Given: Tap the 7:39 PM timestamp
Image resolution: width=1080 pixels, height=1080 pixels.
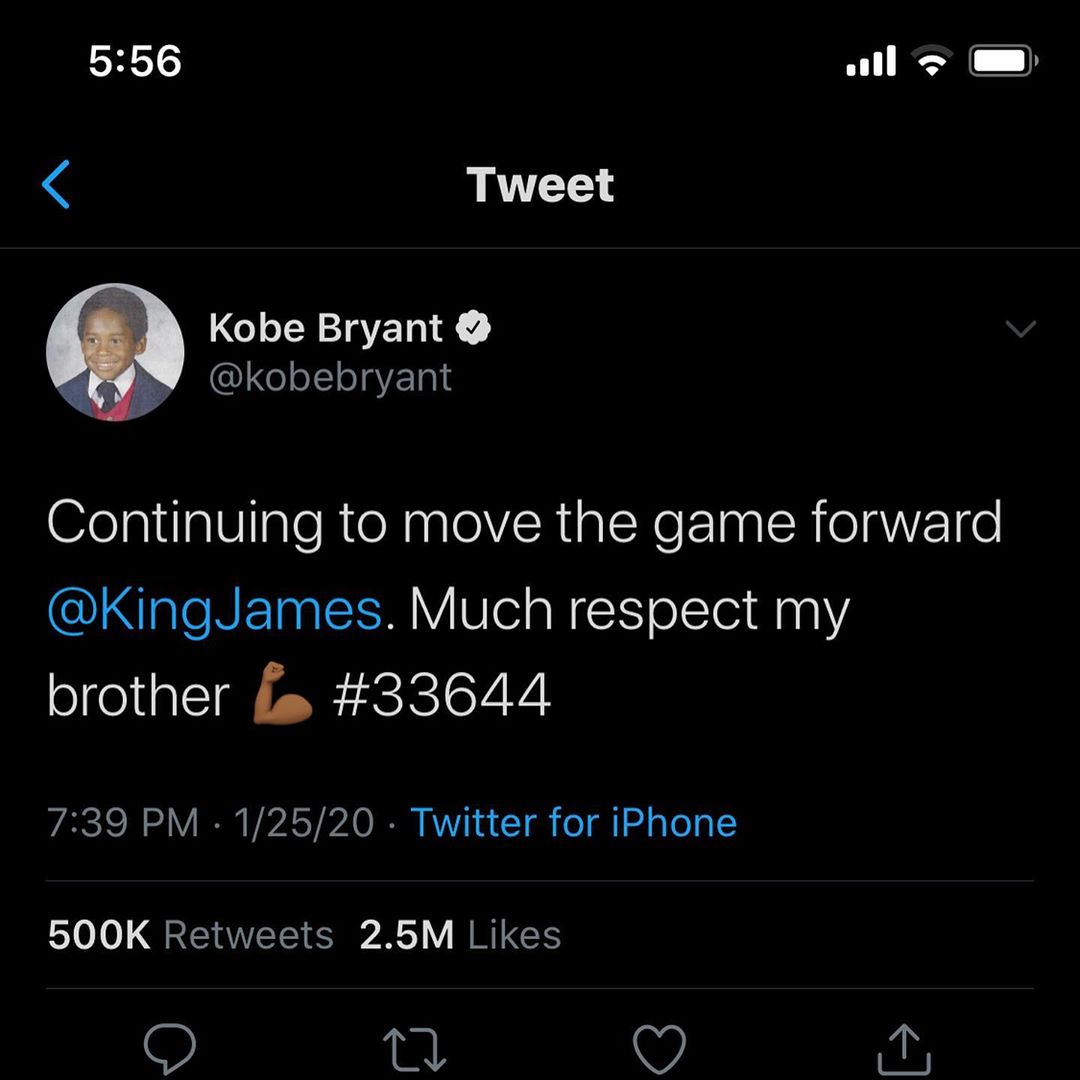Looking at the screenshot, I should tap(123, 822).
